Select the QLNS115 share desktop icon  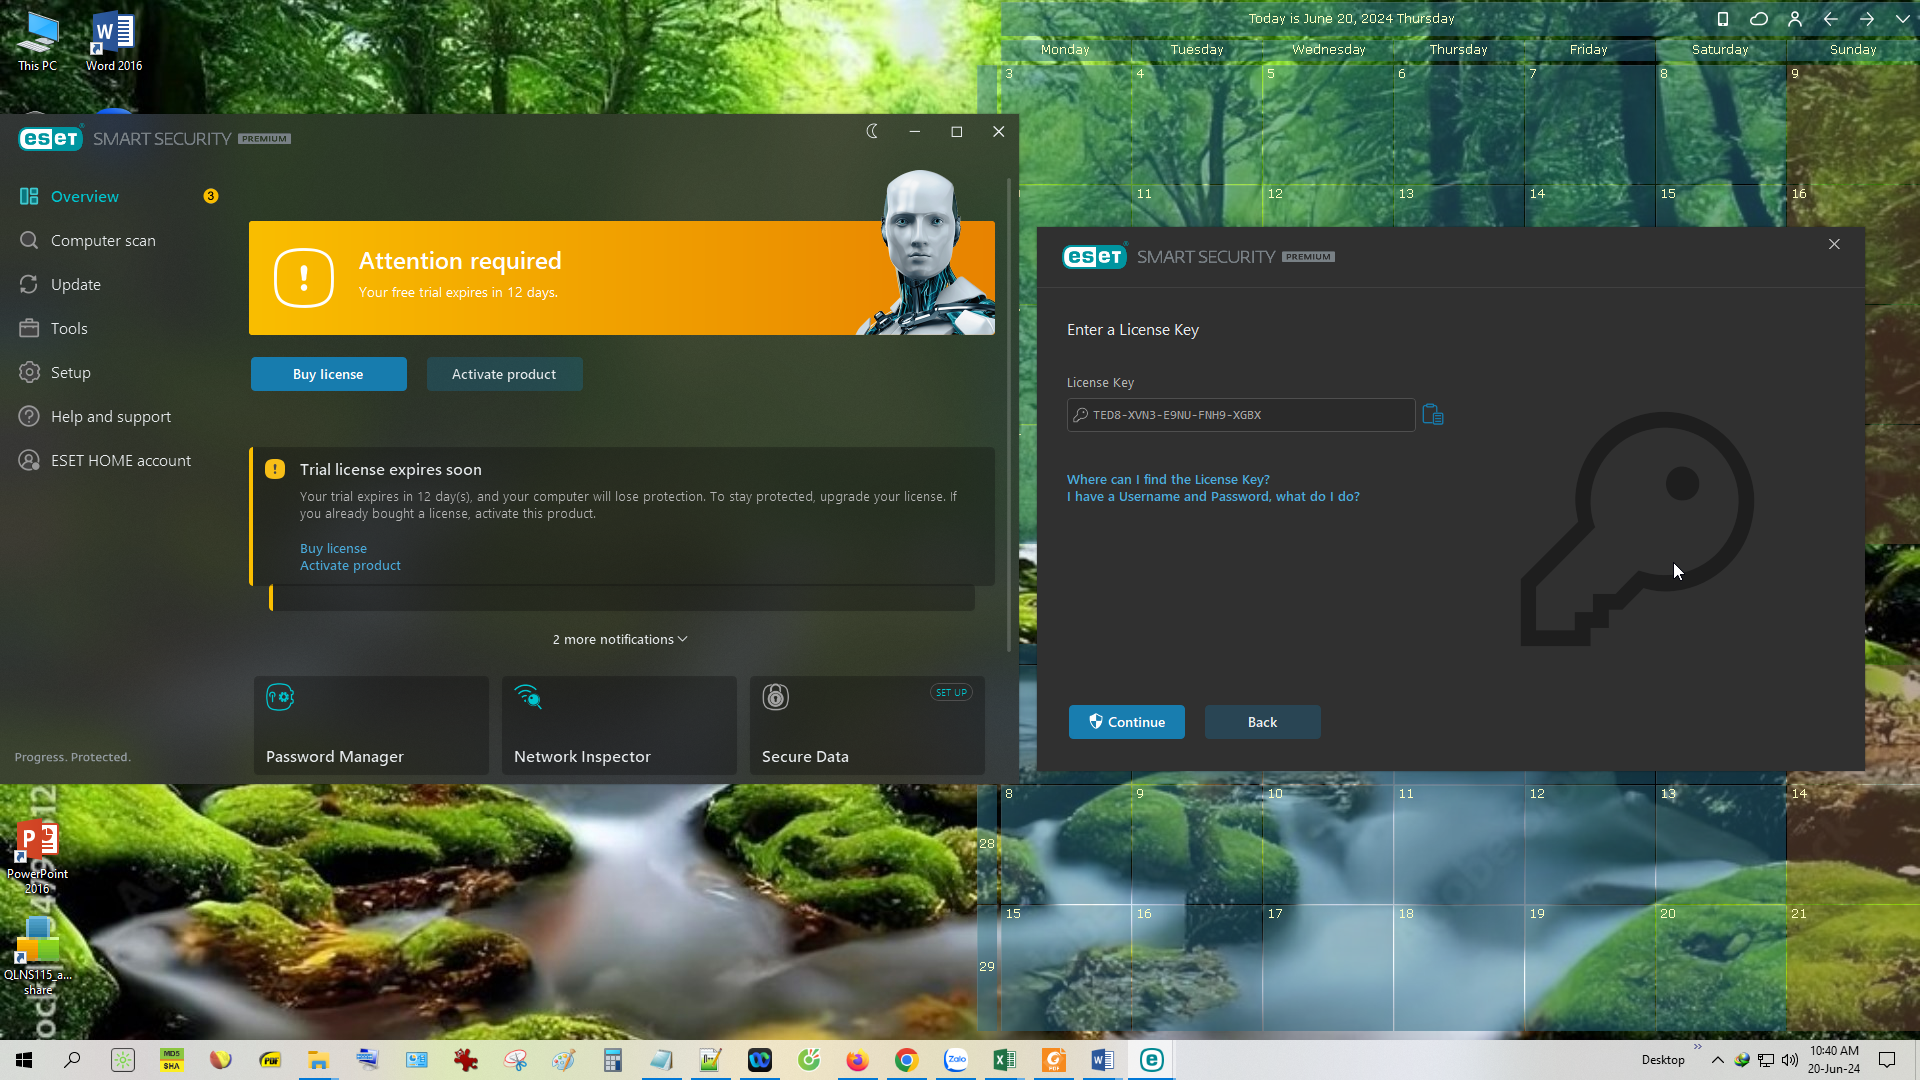pyautogui.click(x=38, y=957)
